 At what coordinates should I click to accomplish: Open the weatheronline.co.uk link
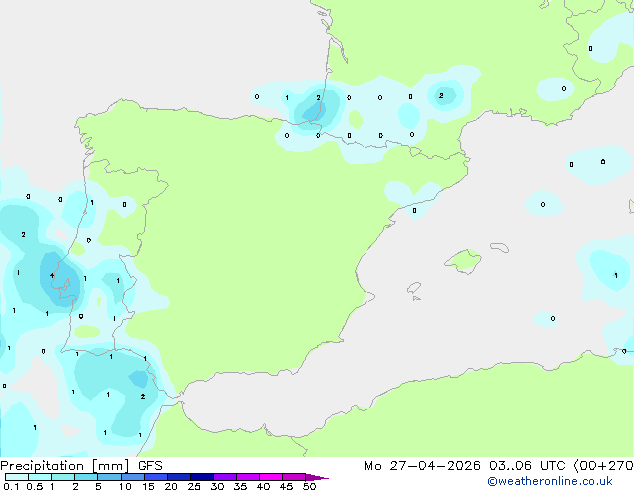tap(550, 481)
